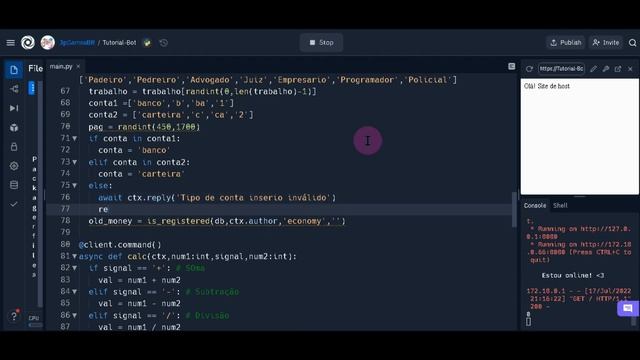Collapse the elif block at line 73
This screenshot has width=640, height=360.
pos(75,162)
